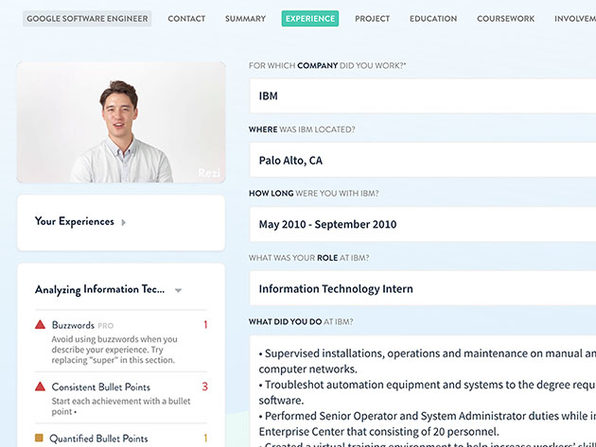This screenshot has width=596, height=447.
Task: Click the 'What was your role at IBM?' label
Action: pyautogui.click(x=309, y=258)
